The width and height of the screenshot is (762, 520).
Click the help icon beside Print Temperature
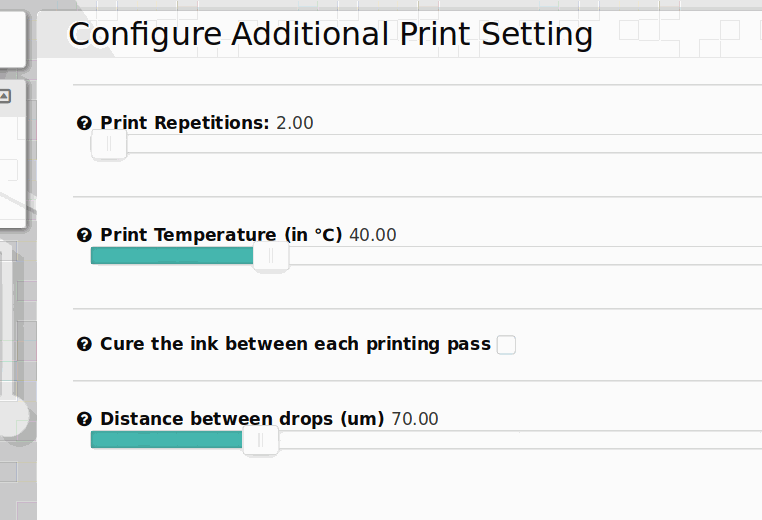click(x=85, y=235)
